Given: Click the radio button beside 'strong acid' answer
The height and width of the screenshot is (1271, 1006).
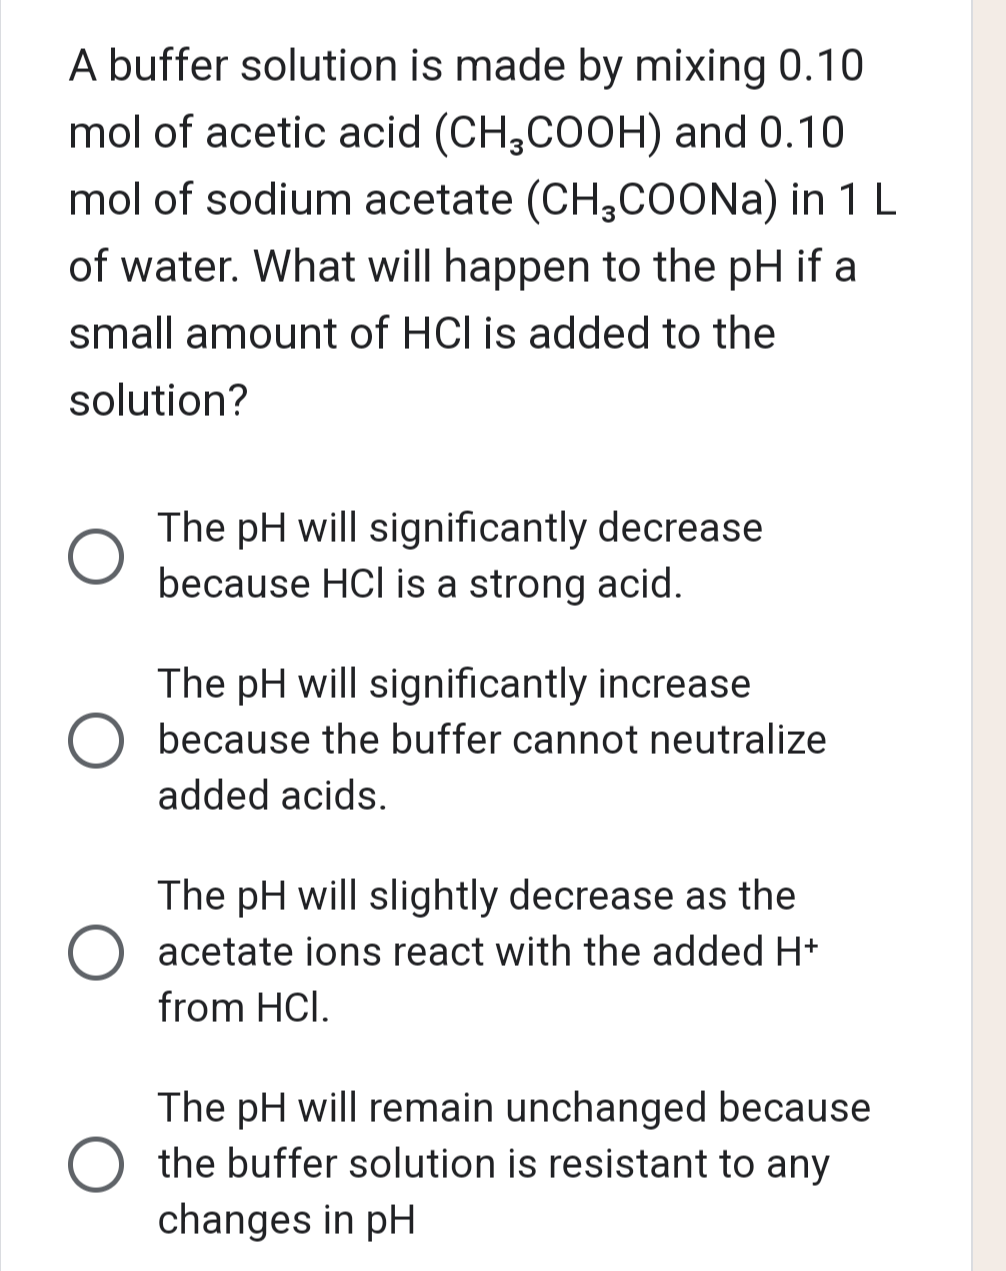Looking at the screenshot, I should (96, 556).
